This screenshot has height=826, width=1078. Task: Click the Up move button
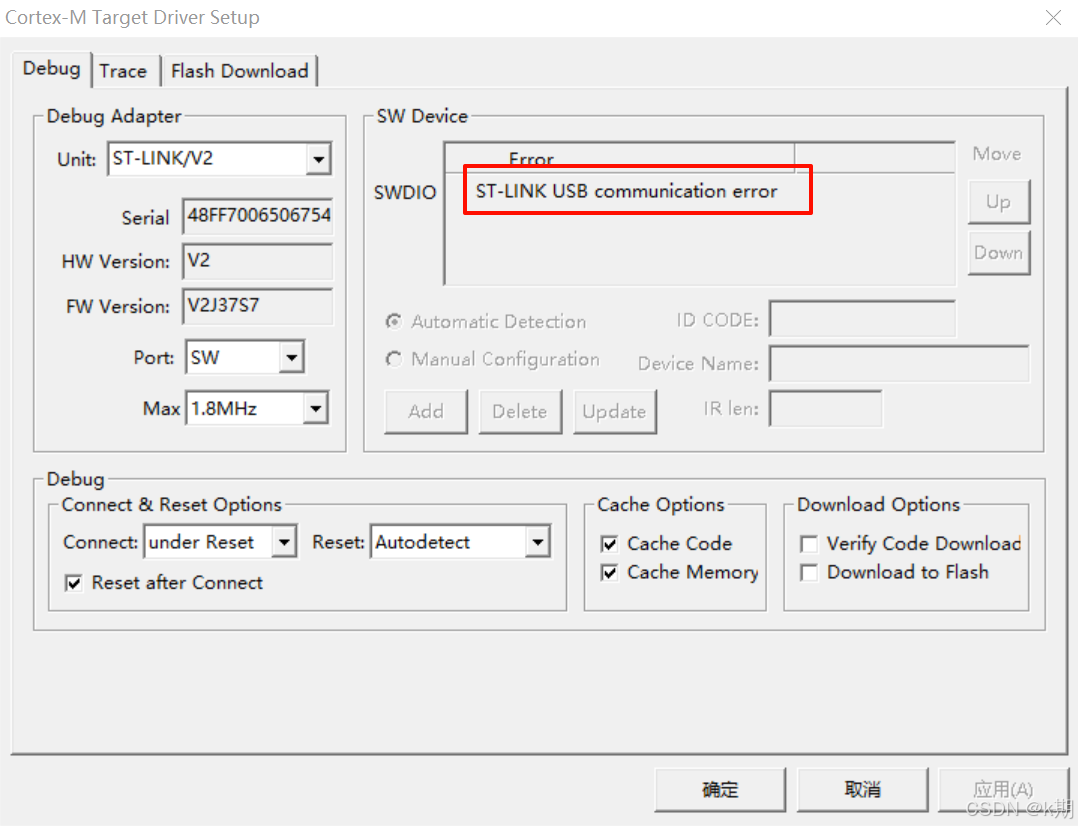pyautogui.click(x=999, y=202)
